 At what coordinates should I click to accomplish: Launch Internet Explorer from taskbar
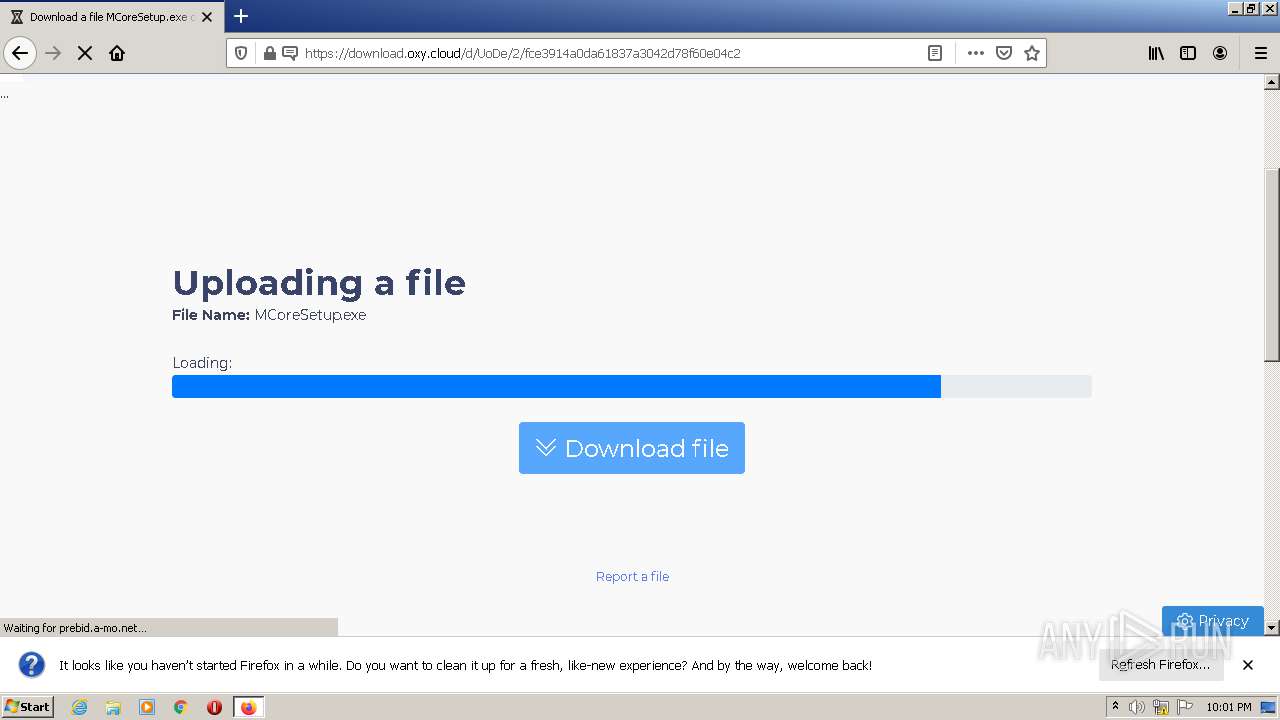79,707
